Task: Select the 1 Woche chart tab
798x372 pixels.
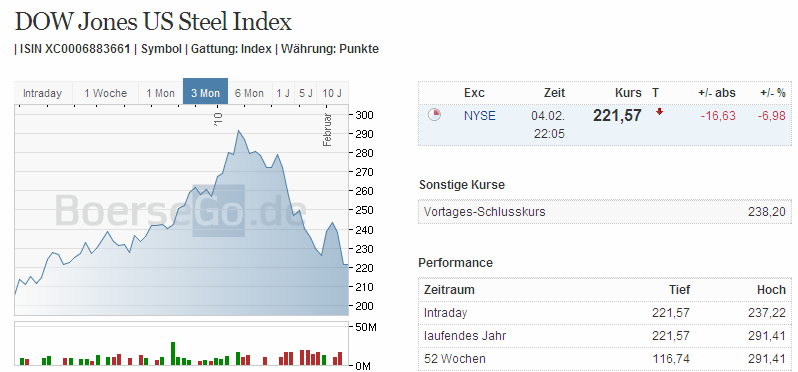Action: point(105,94)
